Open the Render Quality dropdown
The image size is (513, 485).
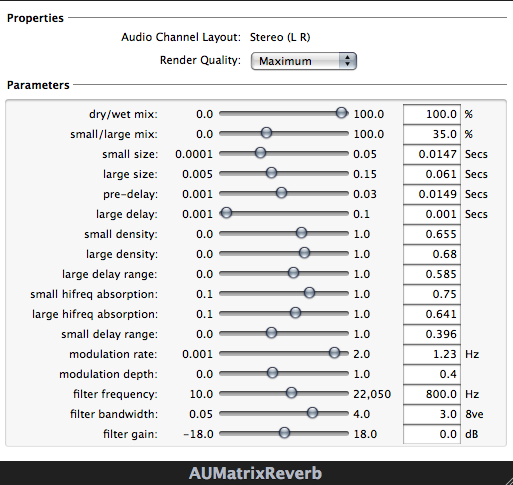304,61
